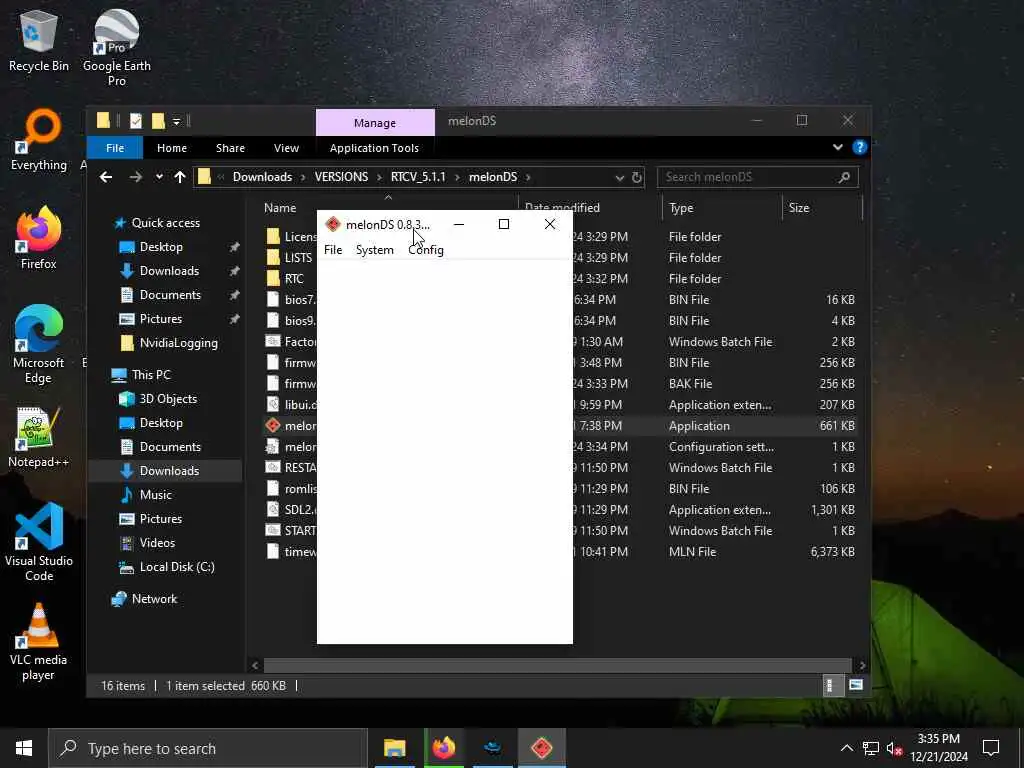Click the Manage contextual tab
The width and height of the screenshot is (1024, 768).
click(x=375, y=123)
